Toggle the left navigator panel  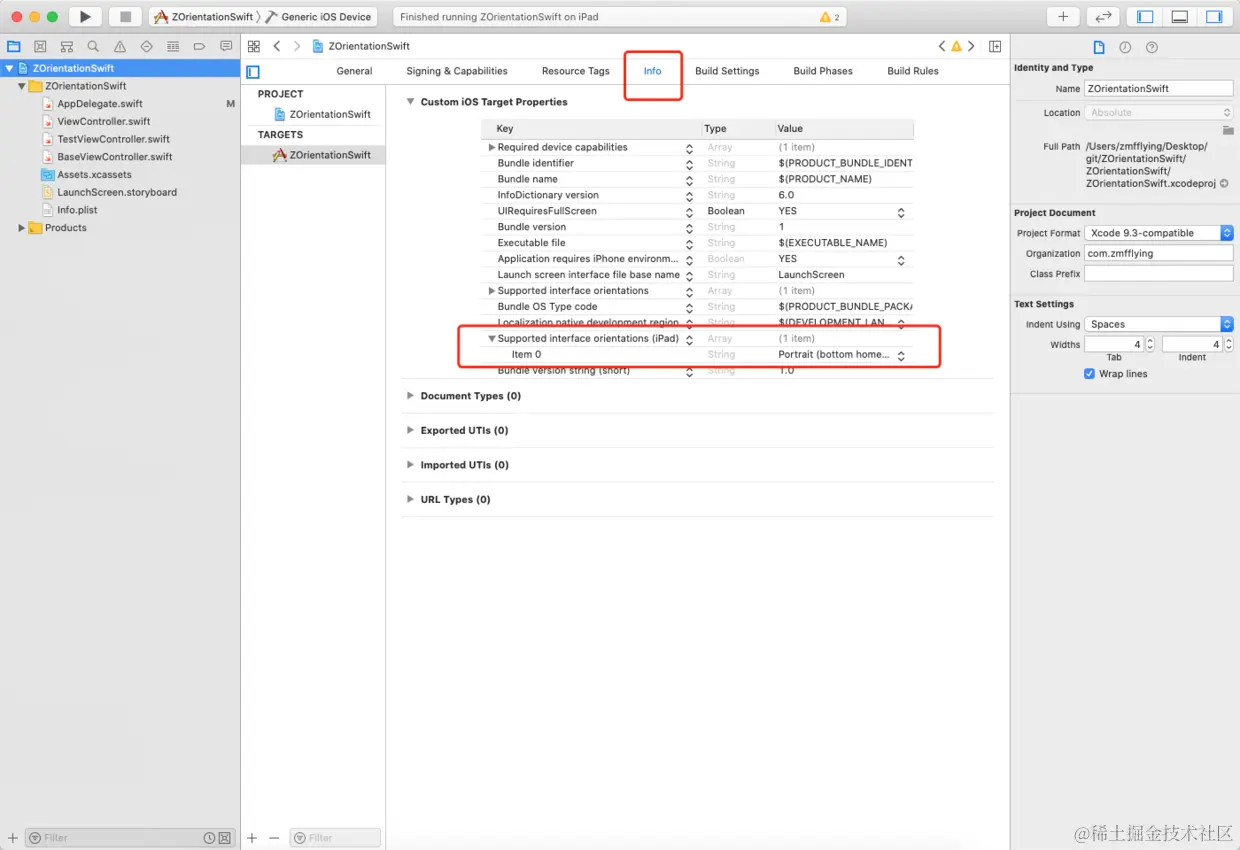pyautogui.click(x=1146, y=17)
